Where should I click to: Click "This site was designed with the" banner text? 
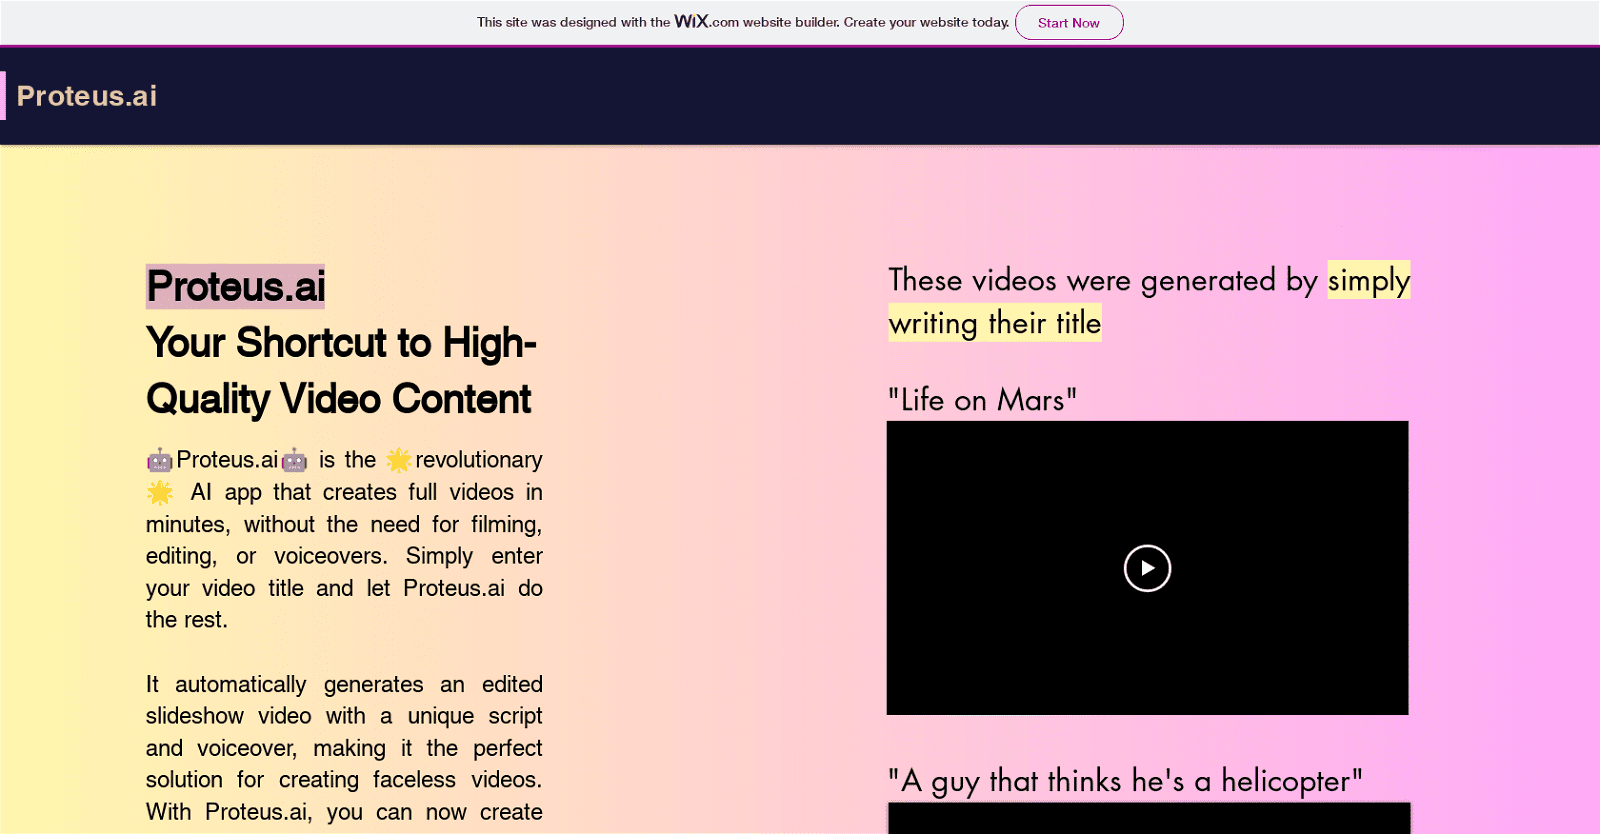573,22
